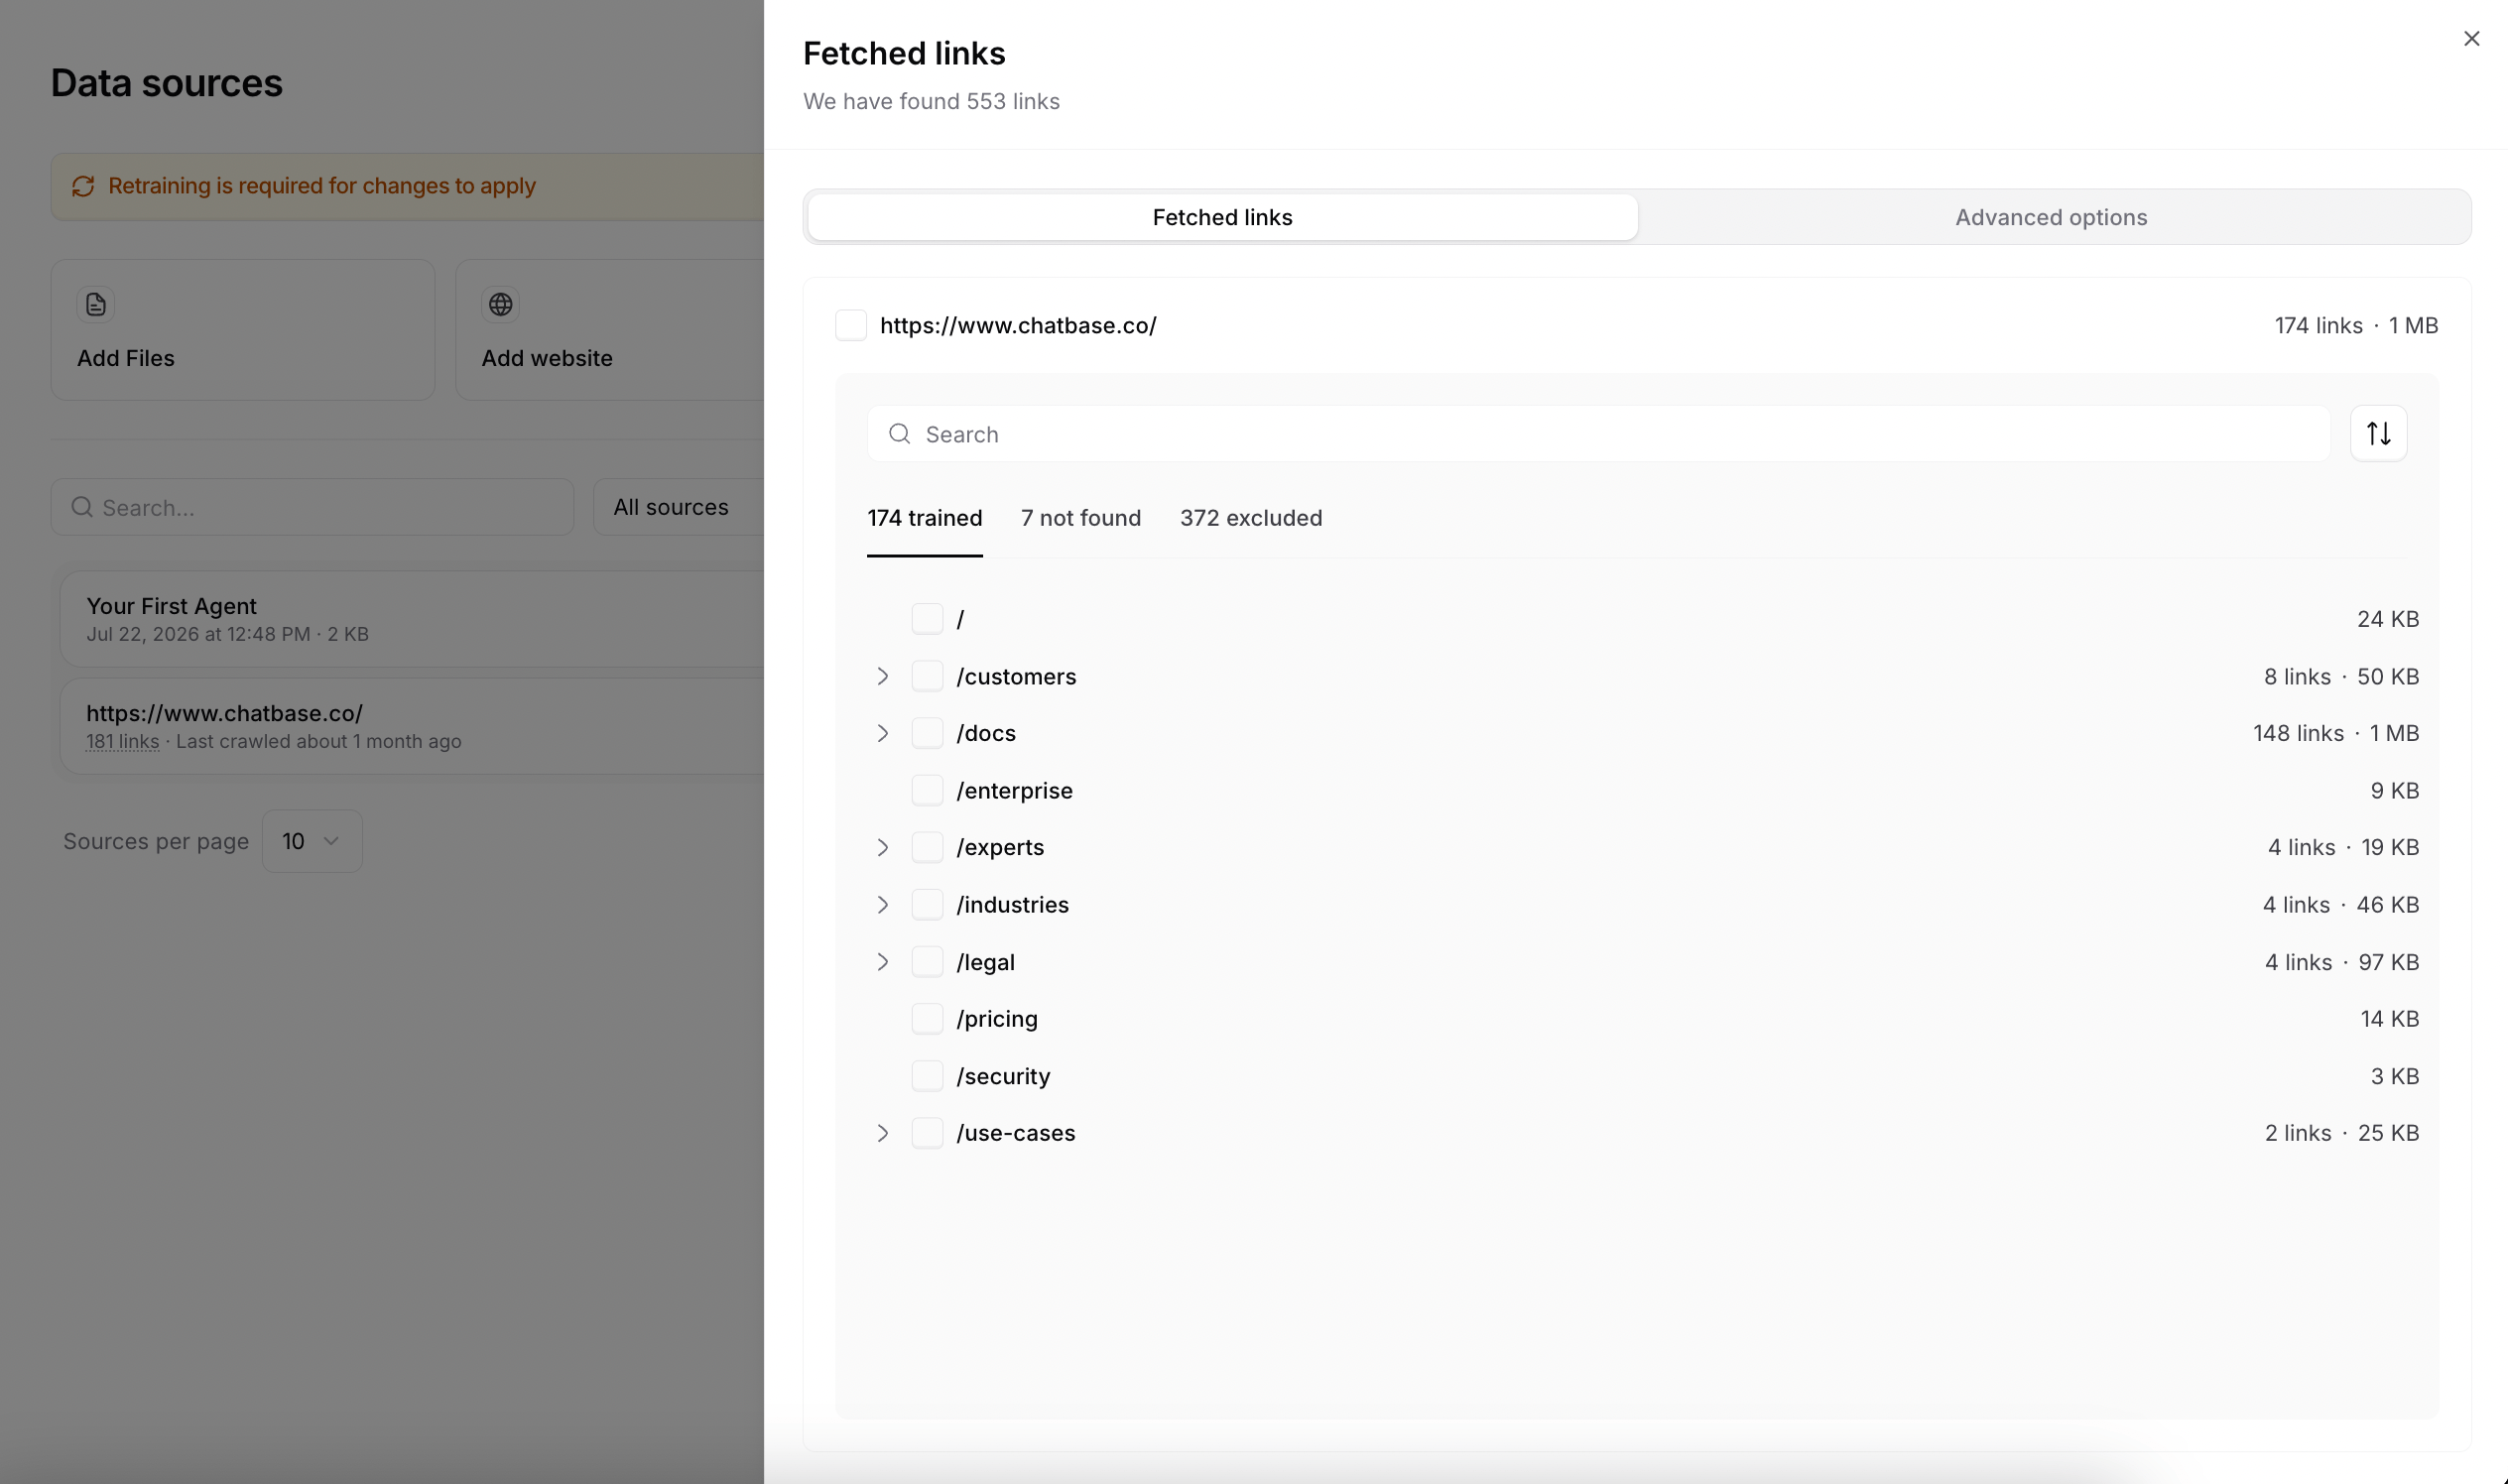Click the /docs row label

[985, 733]
